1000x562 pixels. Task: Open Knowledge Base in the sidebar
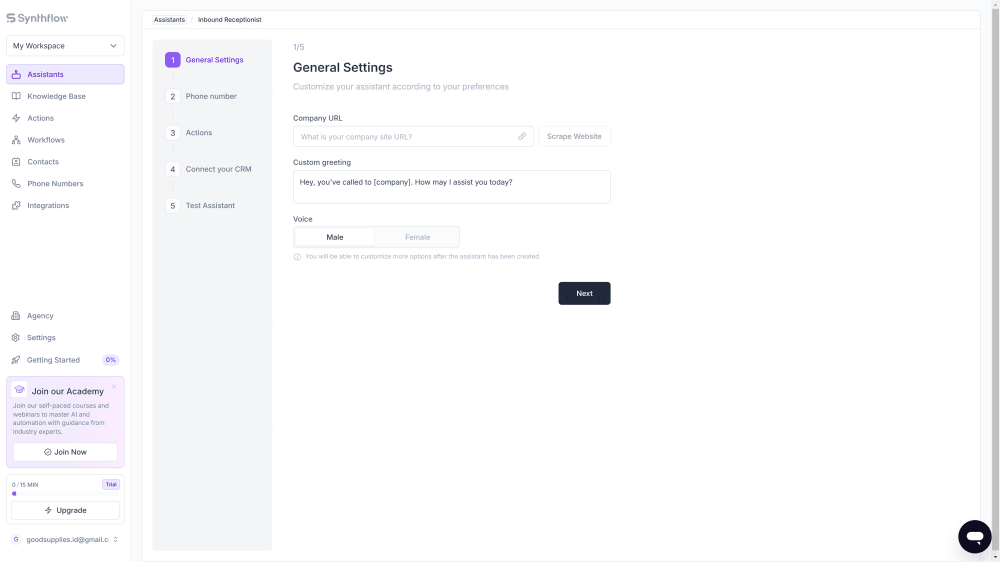[65, 96]
